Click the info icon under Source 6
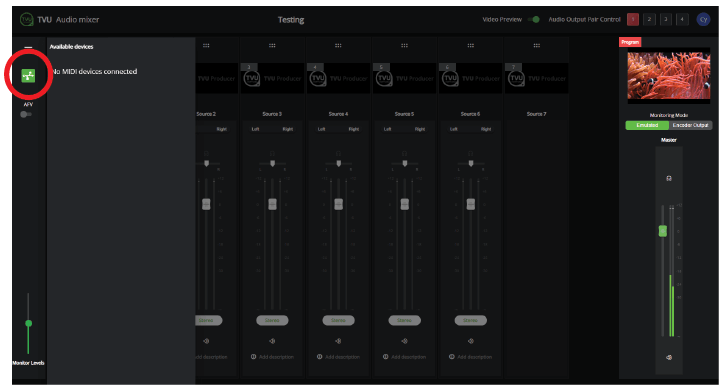Image resolution: width=721 pixels, height=388 pixels. [x=452, y=357]
